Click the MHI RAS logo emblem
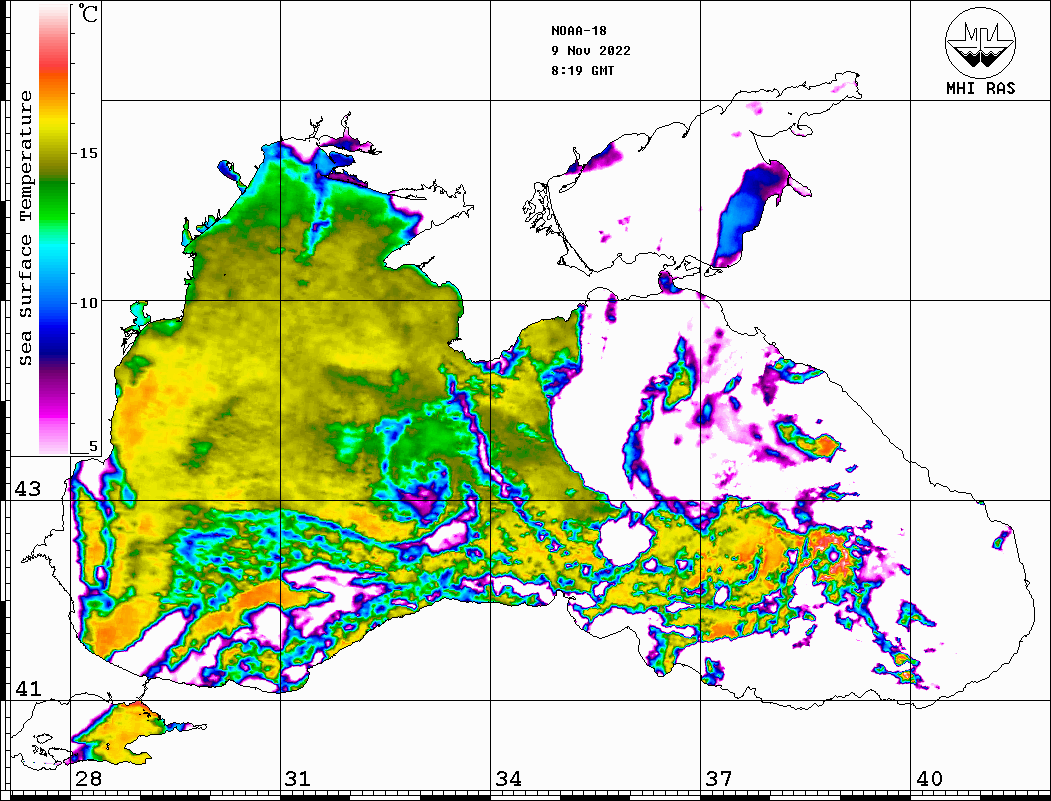 [x=981, y=42]
